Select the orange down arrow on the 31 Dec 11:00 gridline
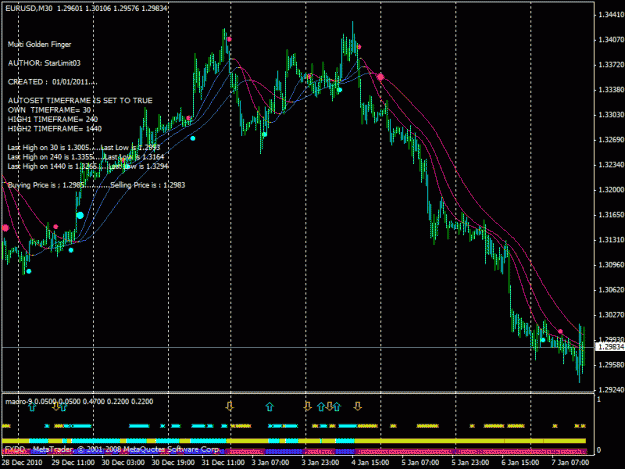 229,406
